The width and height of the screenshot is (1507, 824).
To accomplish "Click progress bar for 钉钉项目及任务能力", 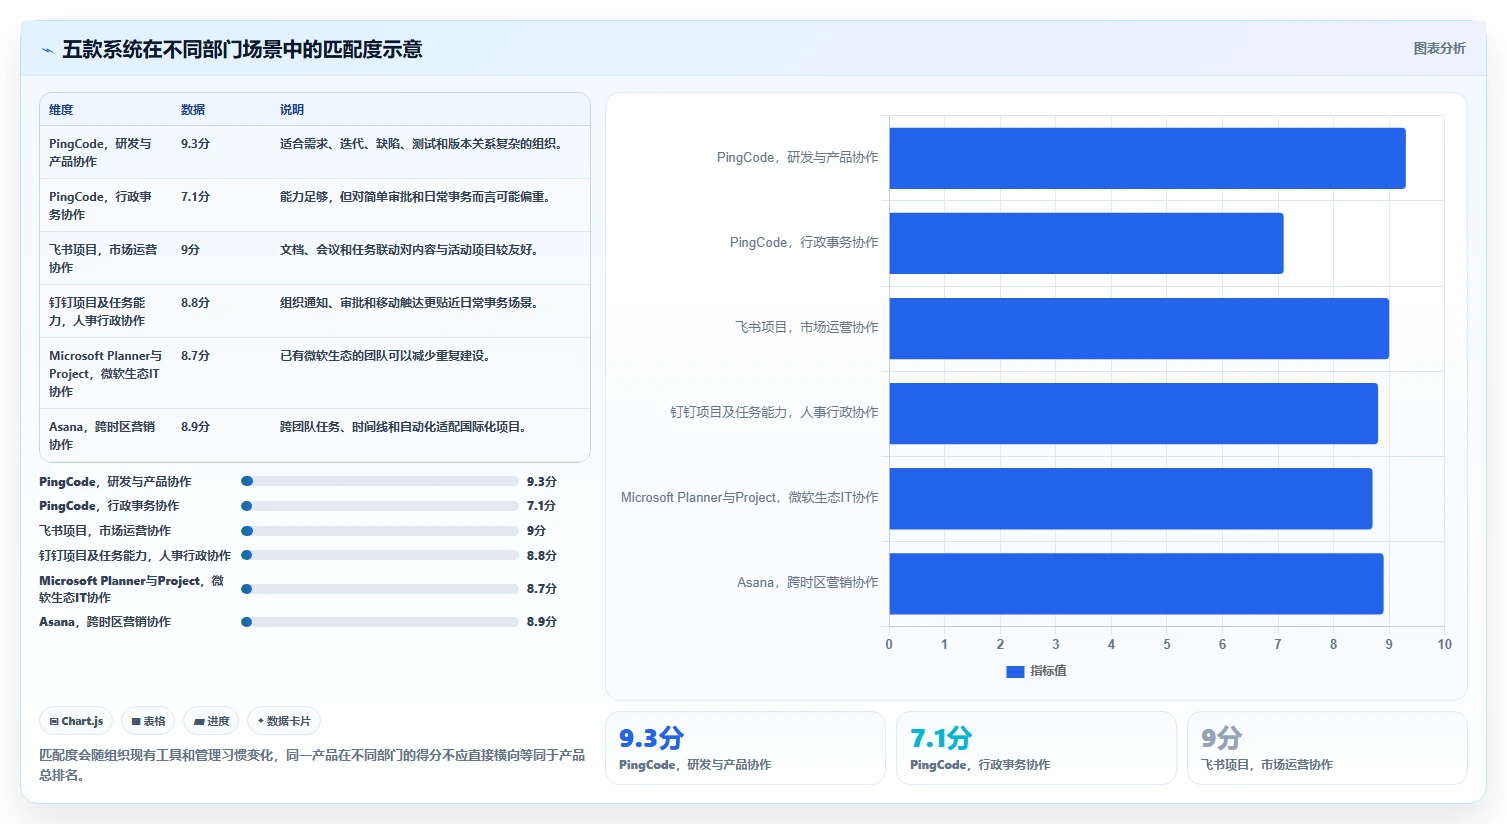I will [380, 555].
